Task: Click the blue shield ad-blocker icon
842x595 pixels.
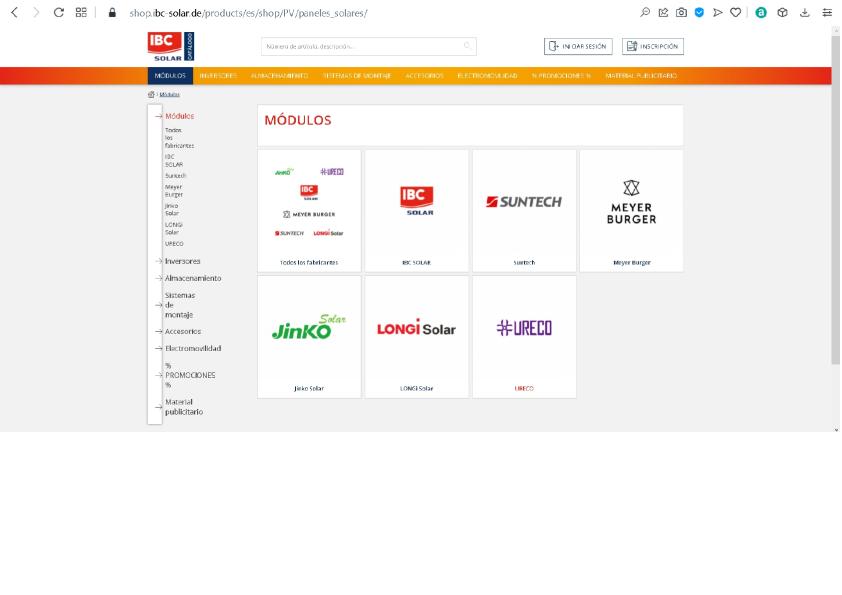Action: tap(699, 12)
